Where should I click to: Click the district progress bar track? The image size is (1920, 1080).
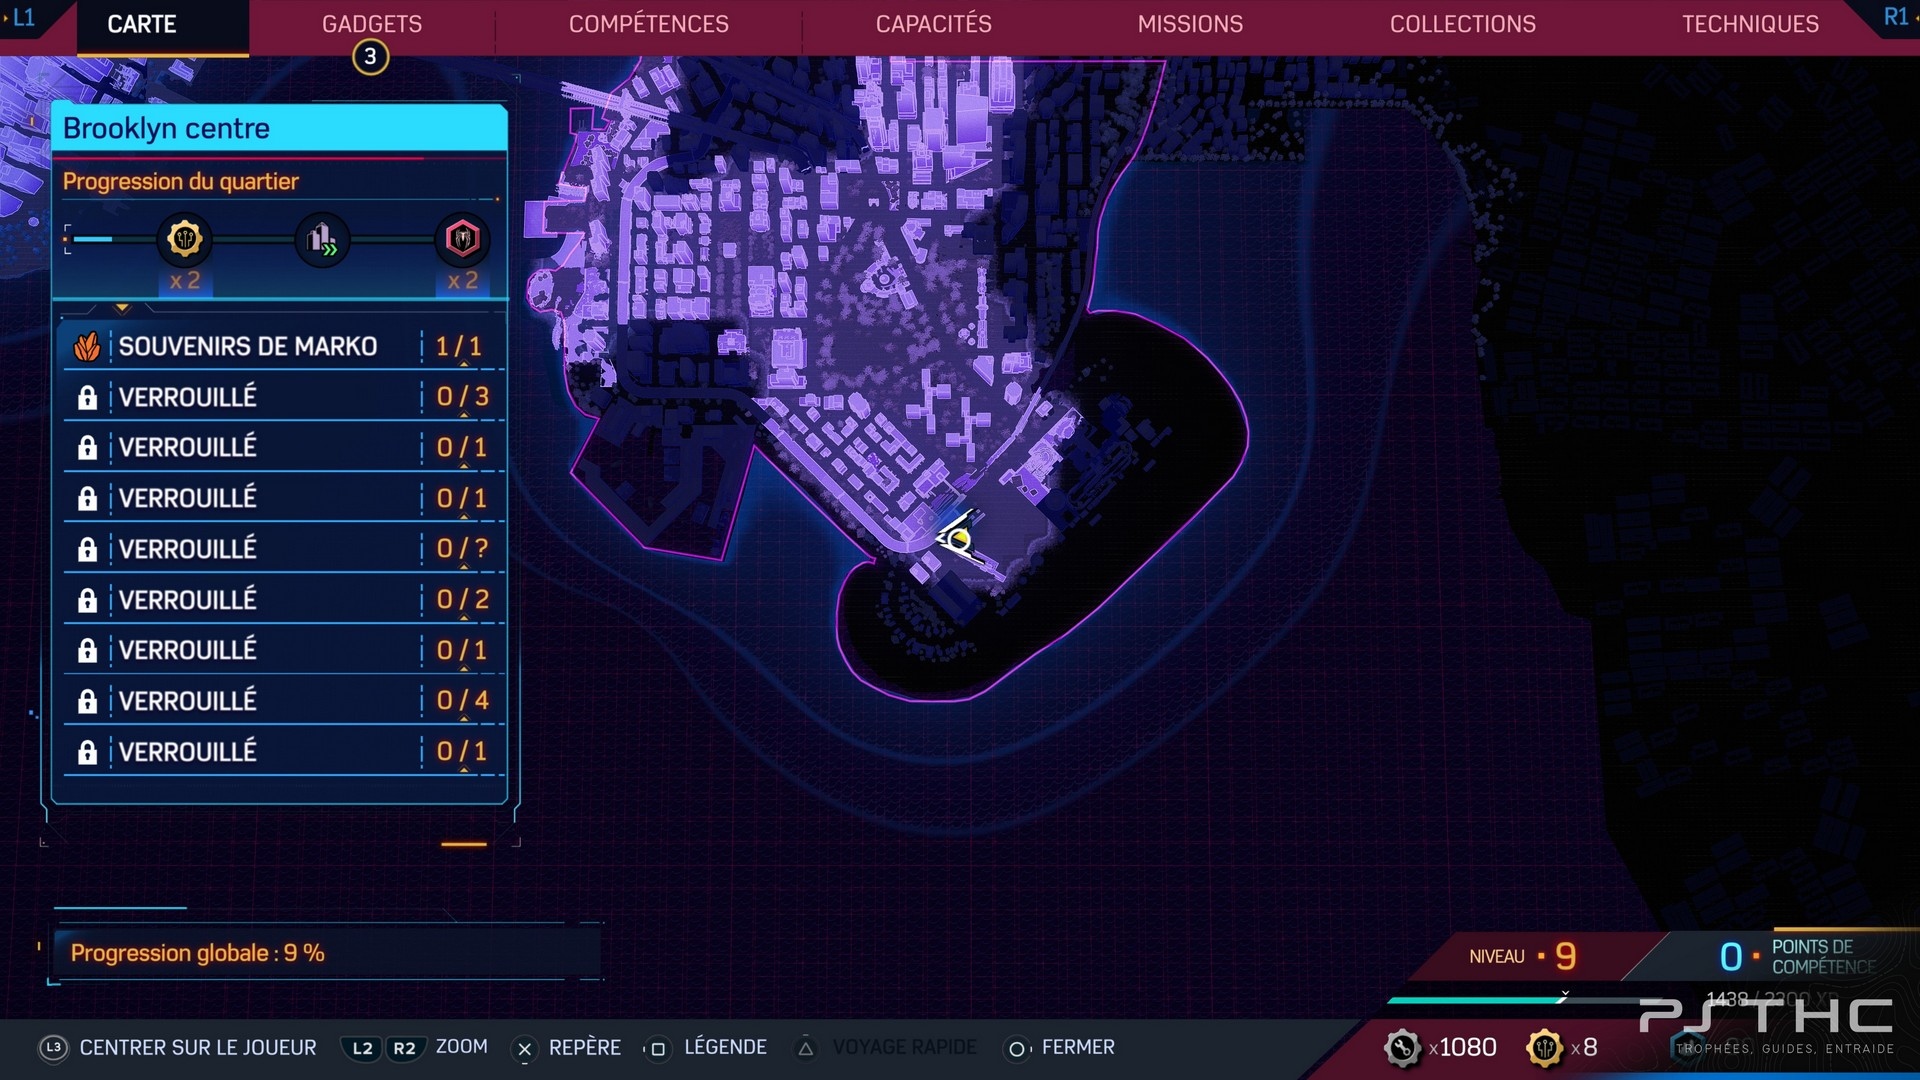pos(264,239)
